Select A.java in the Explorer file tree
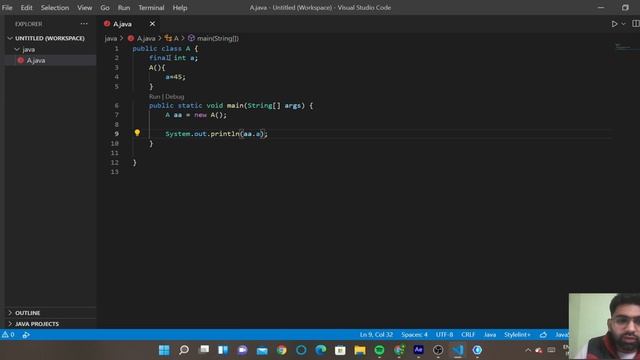 click(x=36, y=60)
